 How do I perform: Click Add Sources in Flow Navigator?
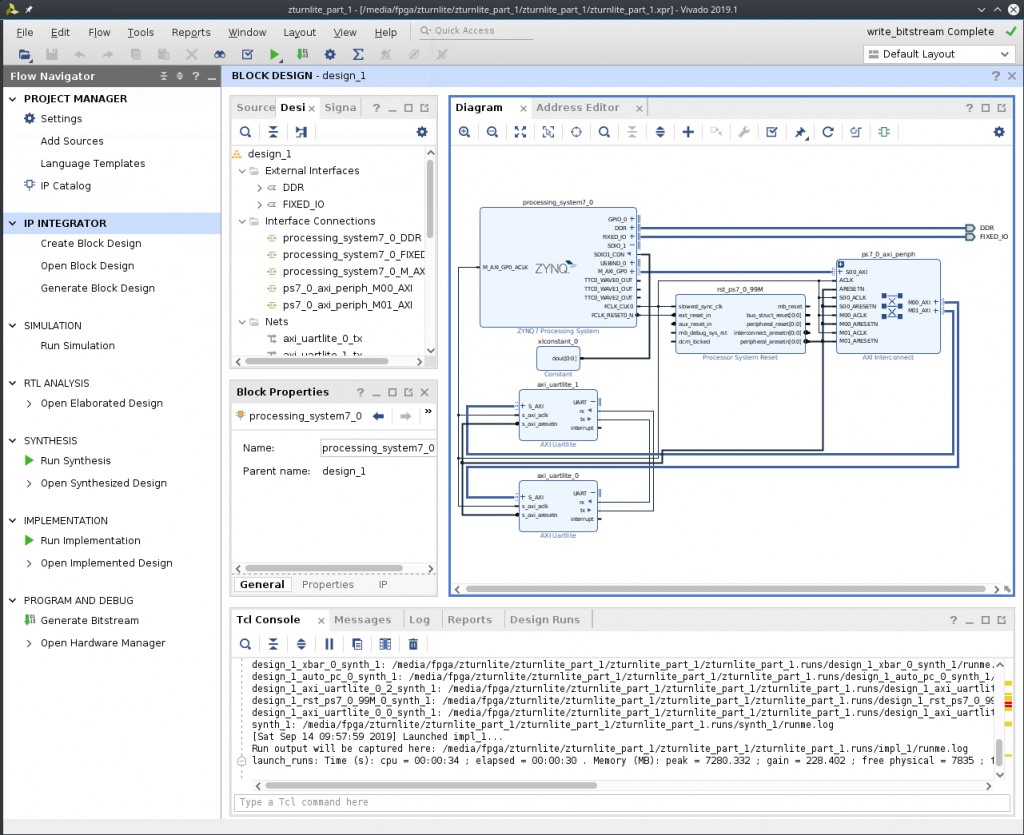tap(72, 141)
